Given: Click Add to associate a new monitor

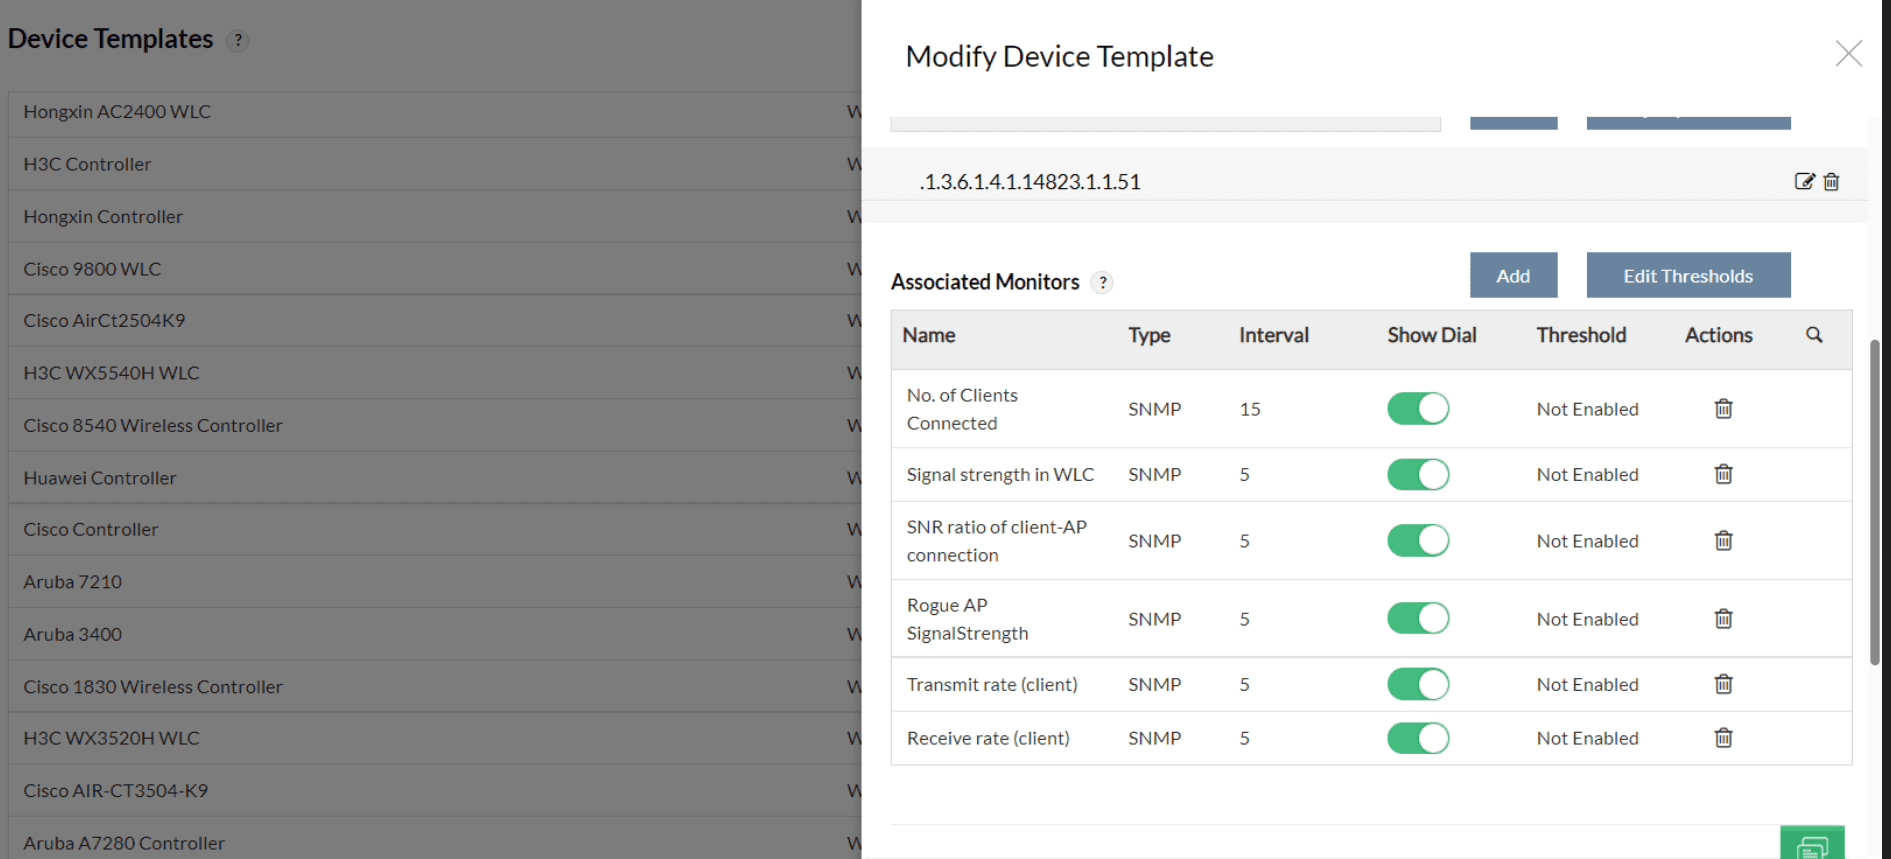Looking at the screenshot, I should tap(1513, 275).
